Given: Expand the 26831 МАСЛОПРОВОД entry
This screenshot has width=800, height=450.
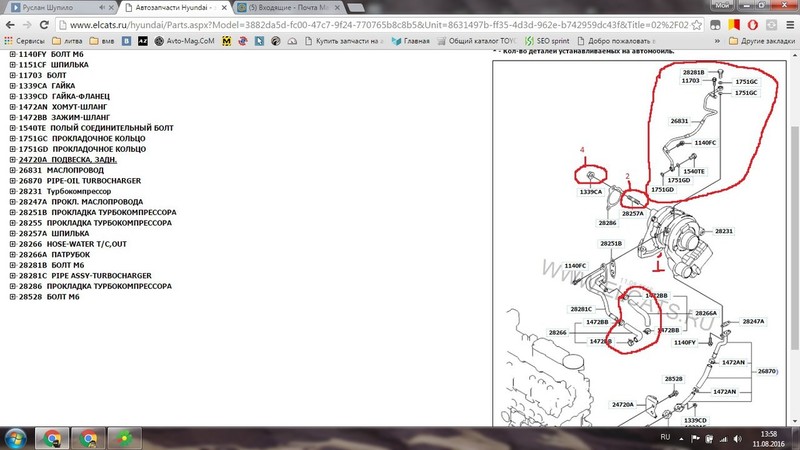Looking at the screenshot, I should 13,171.
